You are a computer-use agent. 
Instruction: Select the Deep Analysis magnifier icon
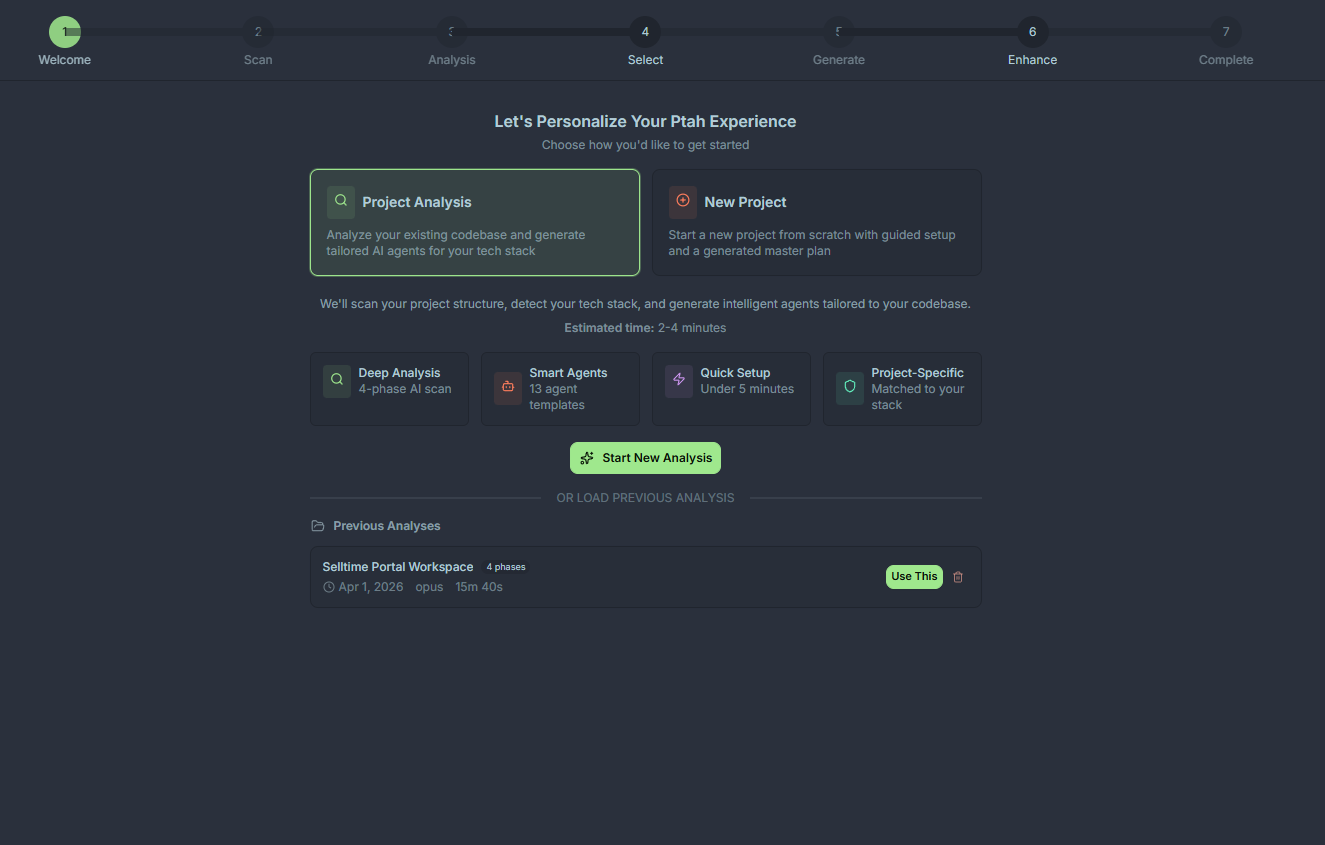pyautogui.click(x=336, y=381)
